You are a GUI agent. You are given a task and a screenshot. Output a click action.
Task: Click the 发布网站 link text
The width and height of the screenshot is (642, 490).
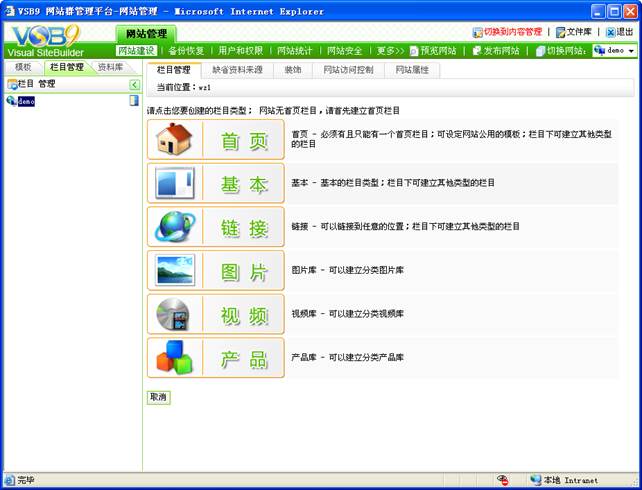tap(502, 51)
